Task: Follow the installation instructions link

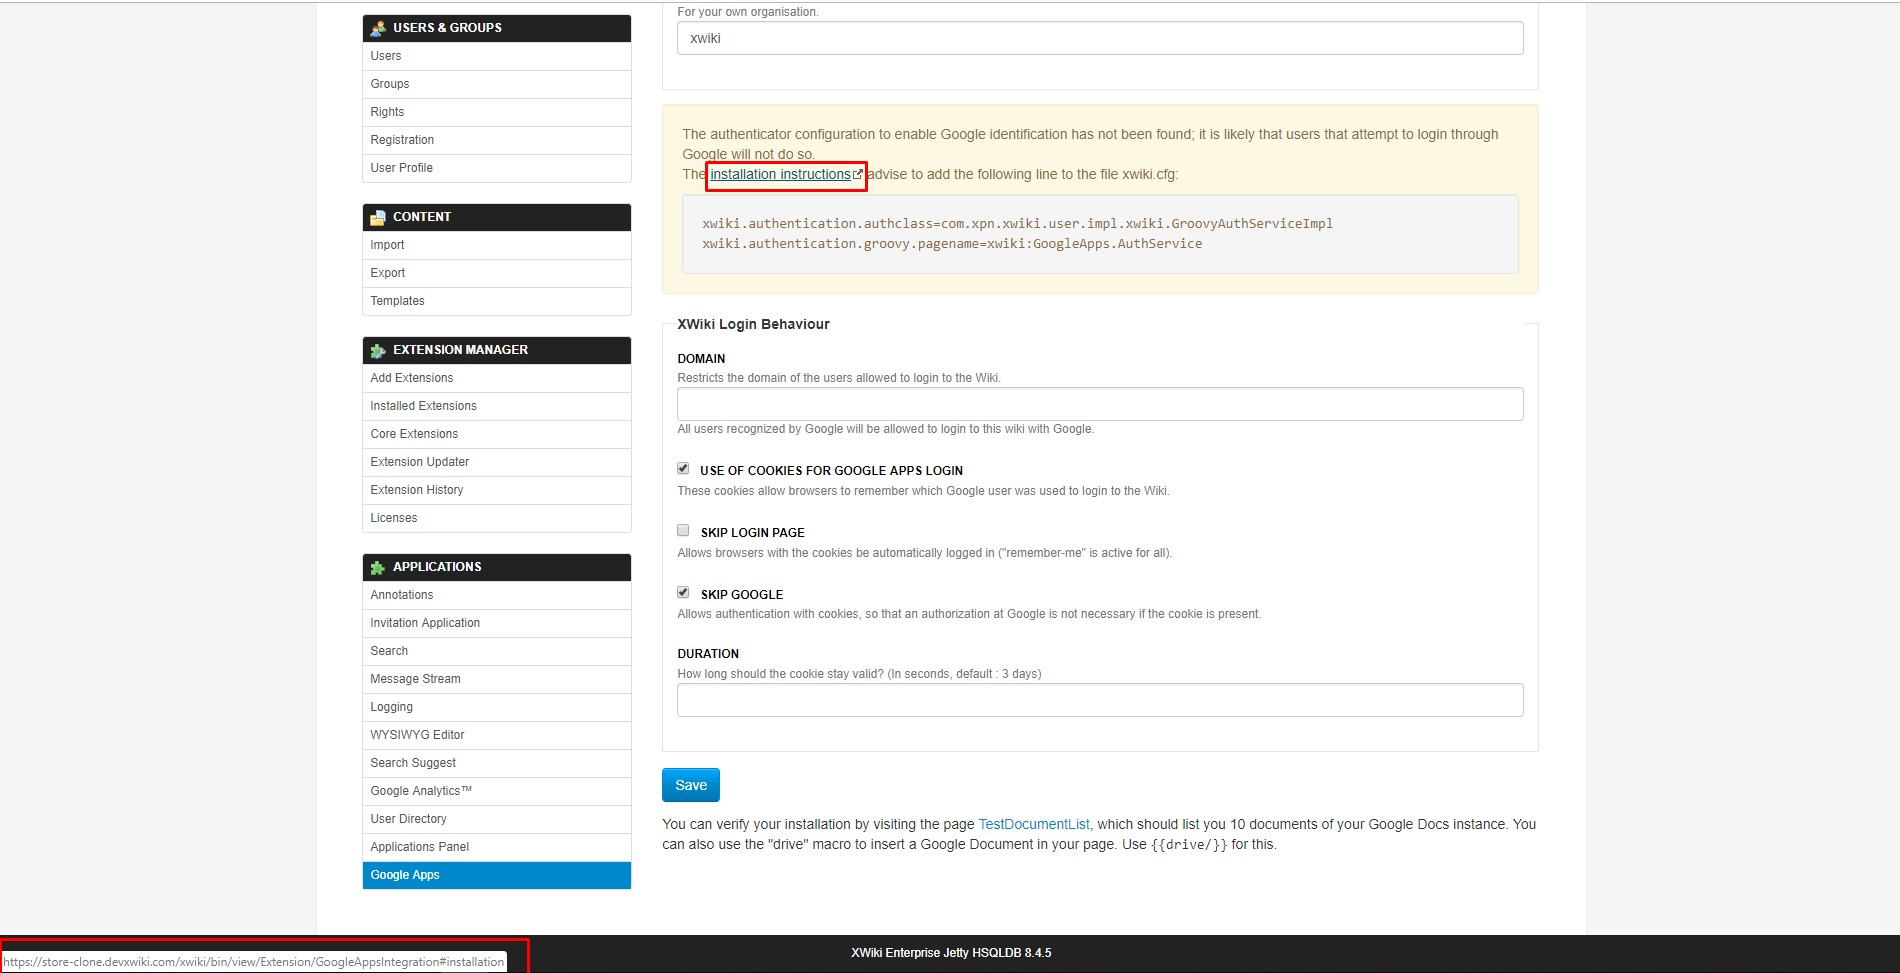Action: pyautogui.click(x=780, y=174)
